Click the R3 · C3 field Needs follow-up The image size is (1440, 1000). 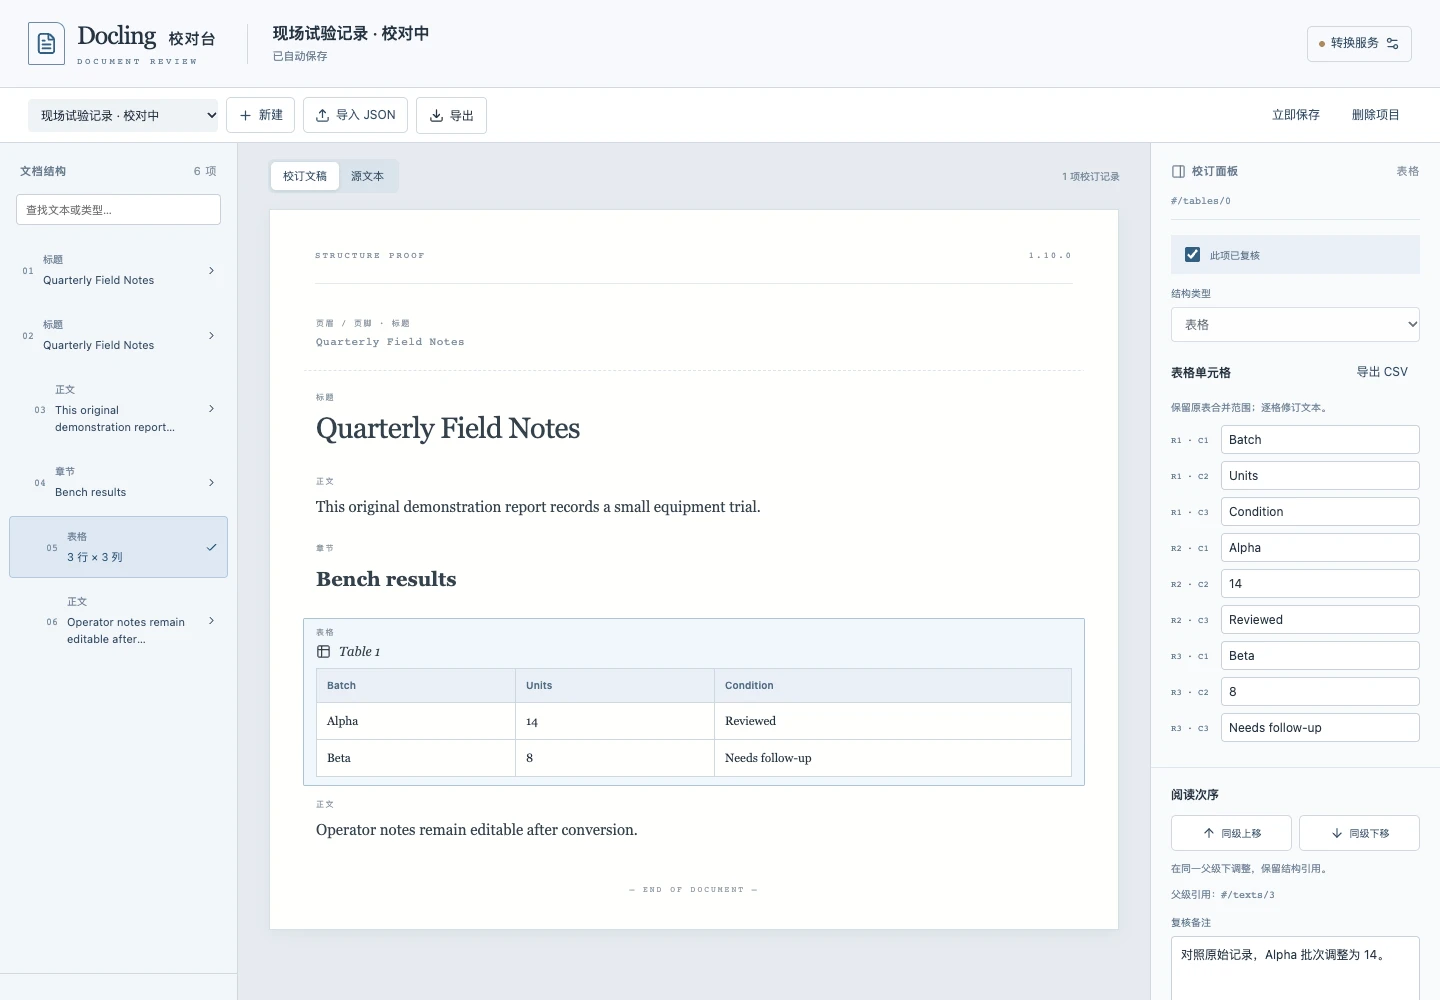point(1320,728)
